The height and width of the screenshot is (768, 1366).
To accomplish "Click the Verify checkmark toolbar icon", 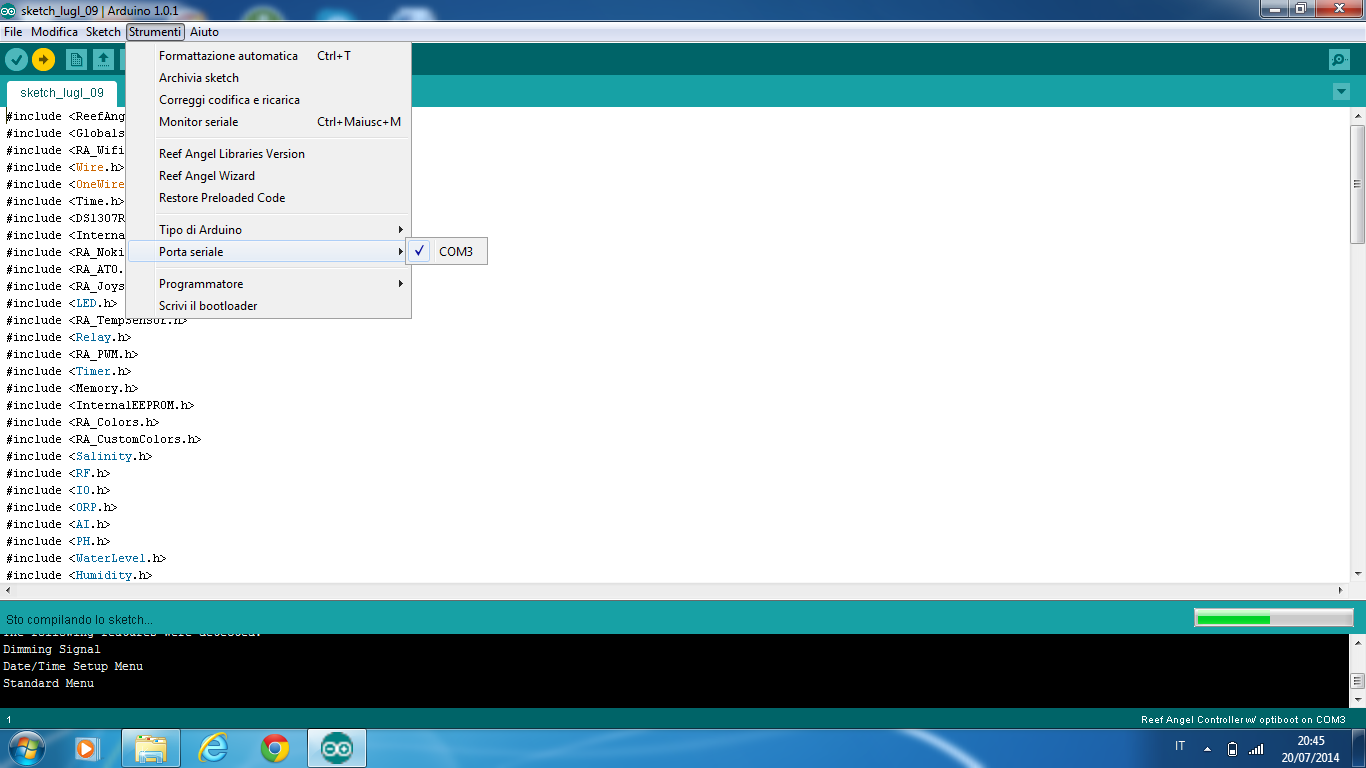I will coord(16,60).
